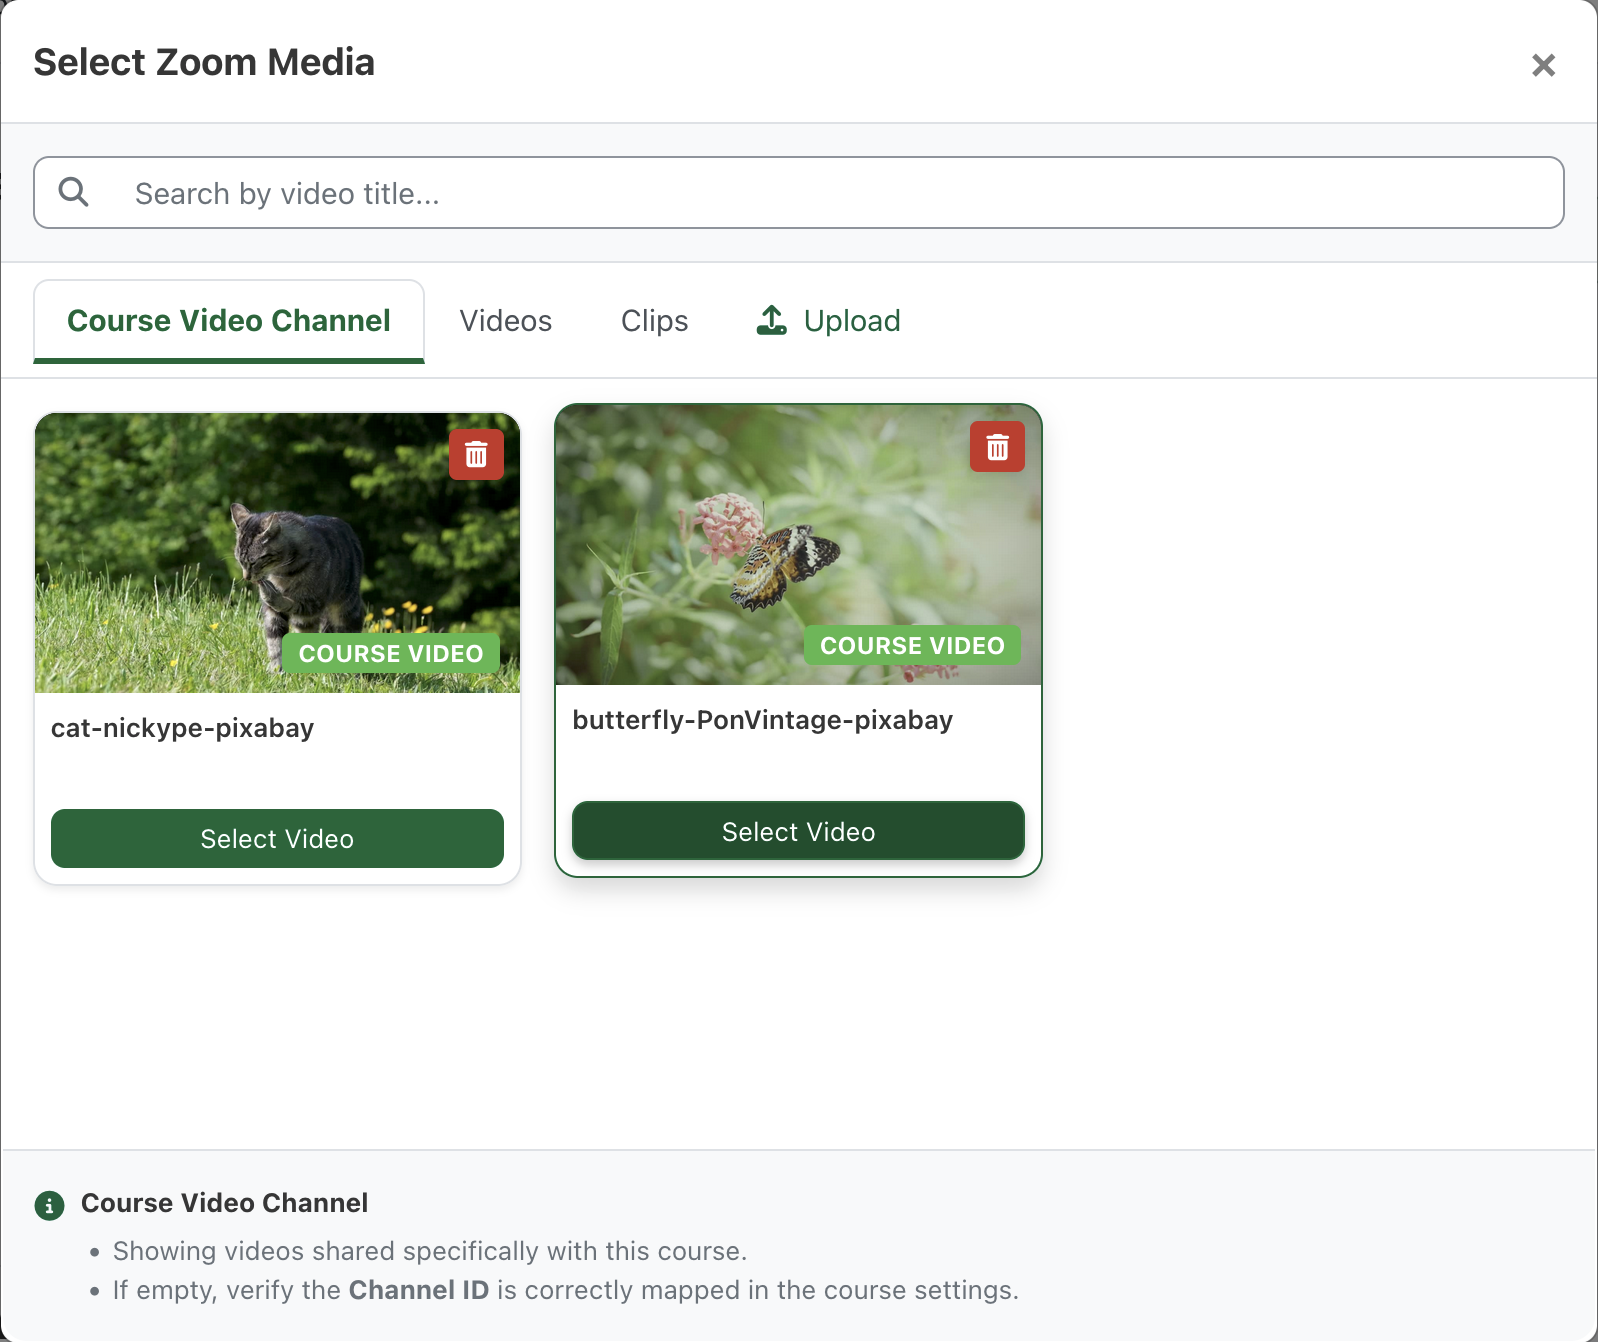Click the cat video thumbnail
Viewport: 1598px width, 1342px height.
pyautogui.click(x=277, y=553)
